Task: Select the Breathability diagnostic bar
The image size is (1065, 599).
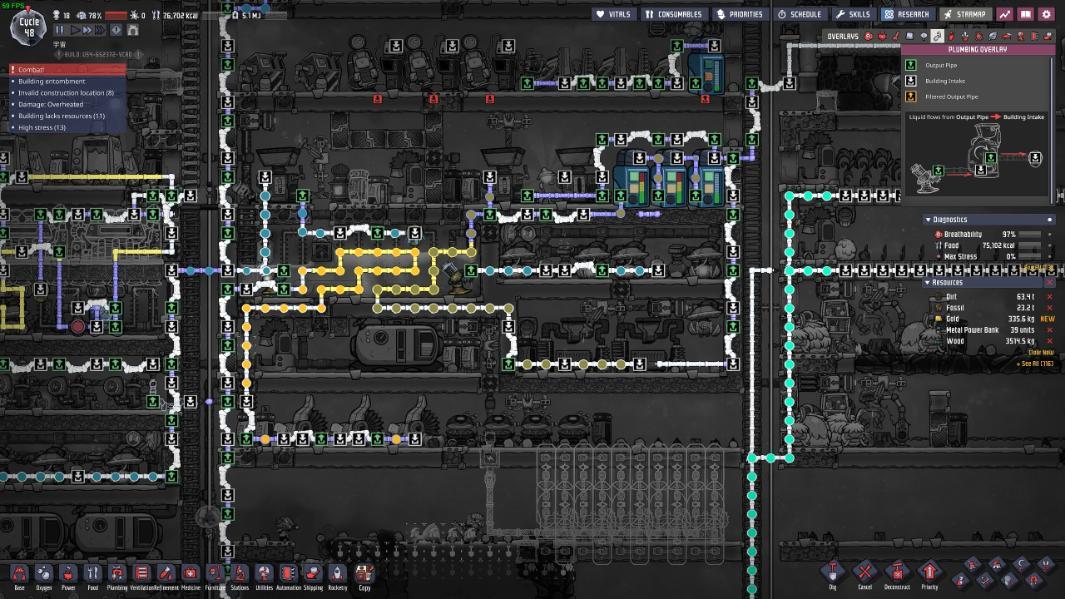Action: point(1030,234)
